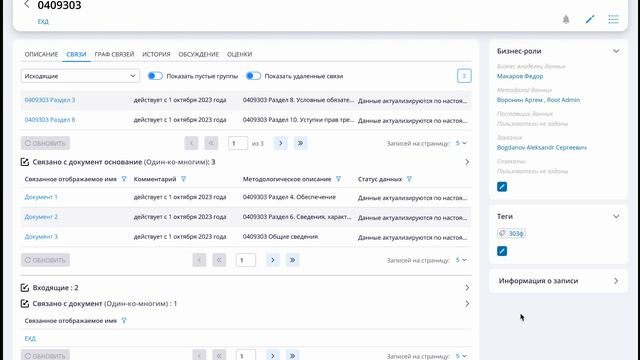Expand Связано с документ (Один-ко-многим): 1 arrow

467,304
